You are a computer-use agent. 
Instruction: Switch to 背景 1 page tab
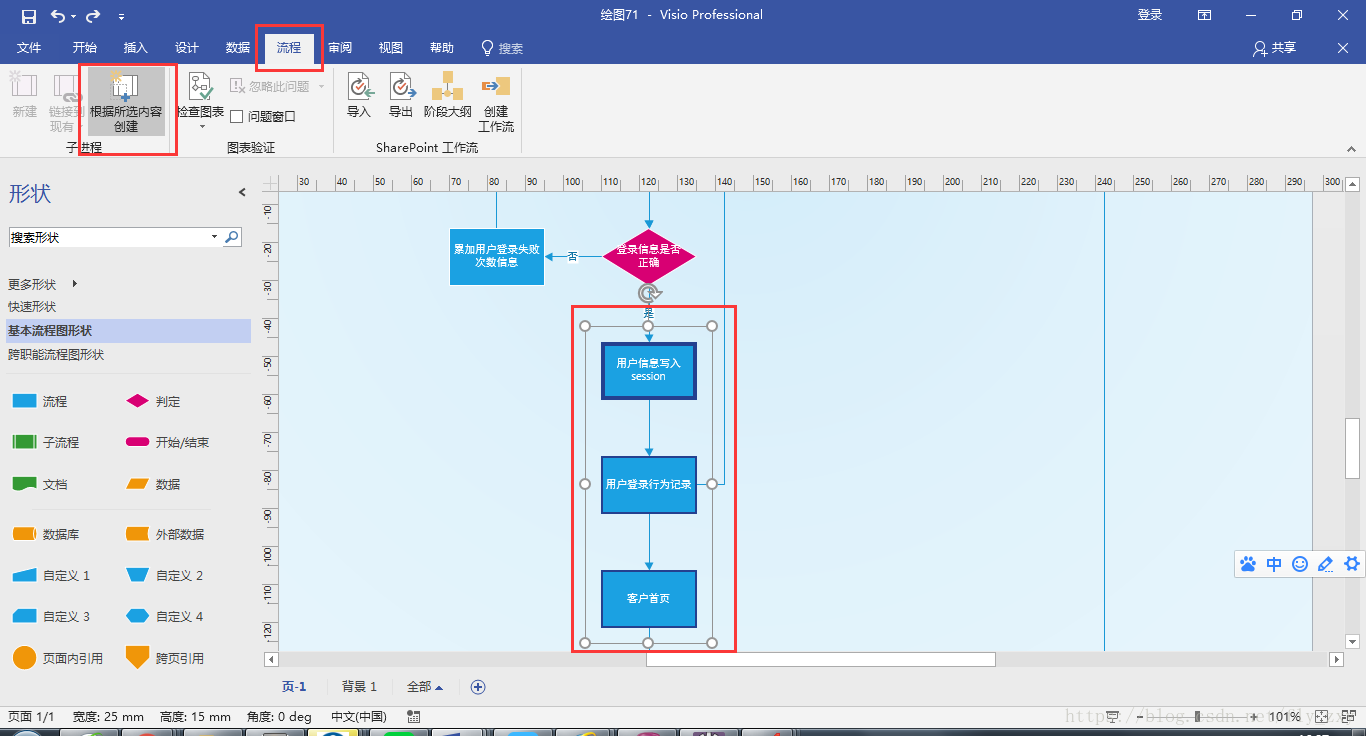tap(359, 687)
